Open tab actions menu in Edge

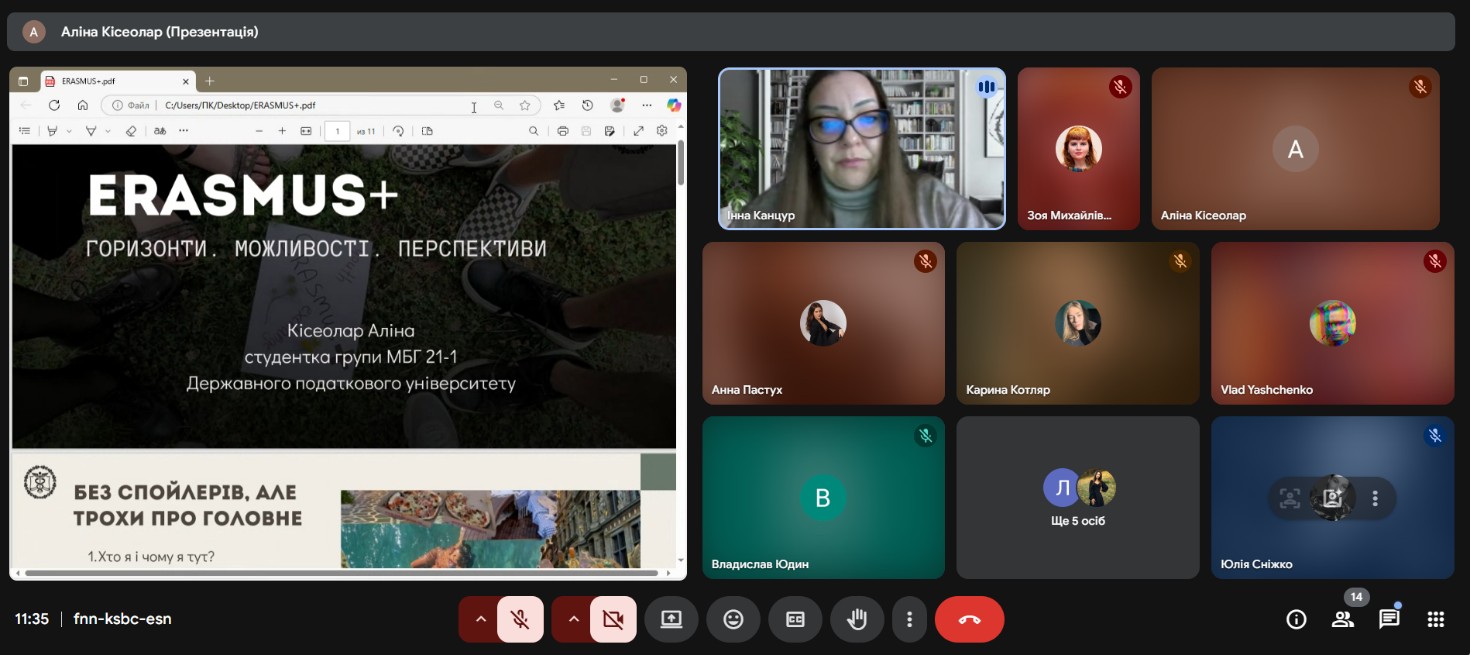pos(23,81)
